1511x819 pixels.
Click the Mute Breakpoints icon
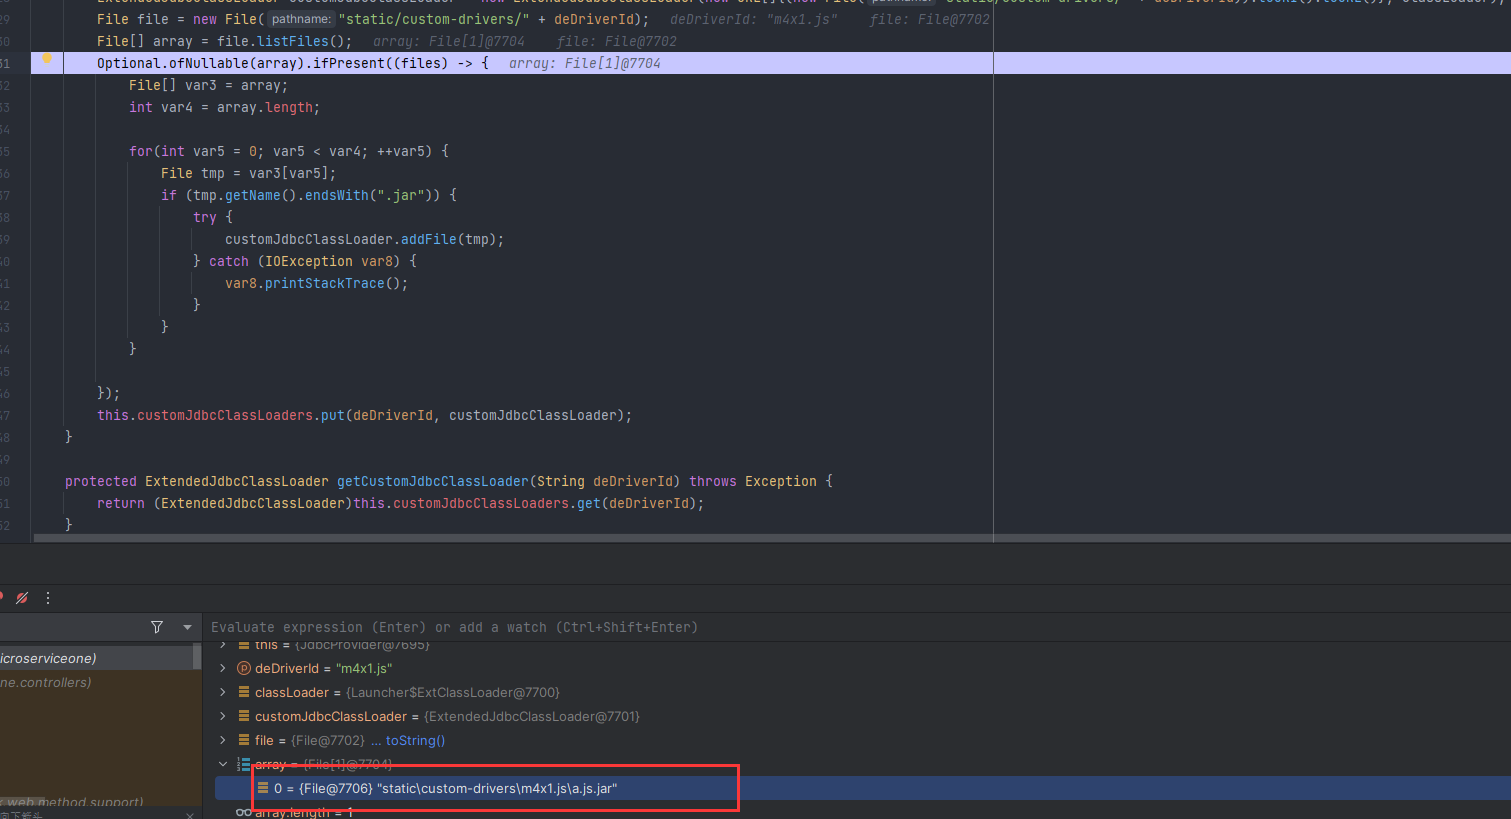(x=22, y=598)
